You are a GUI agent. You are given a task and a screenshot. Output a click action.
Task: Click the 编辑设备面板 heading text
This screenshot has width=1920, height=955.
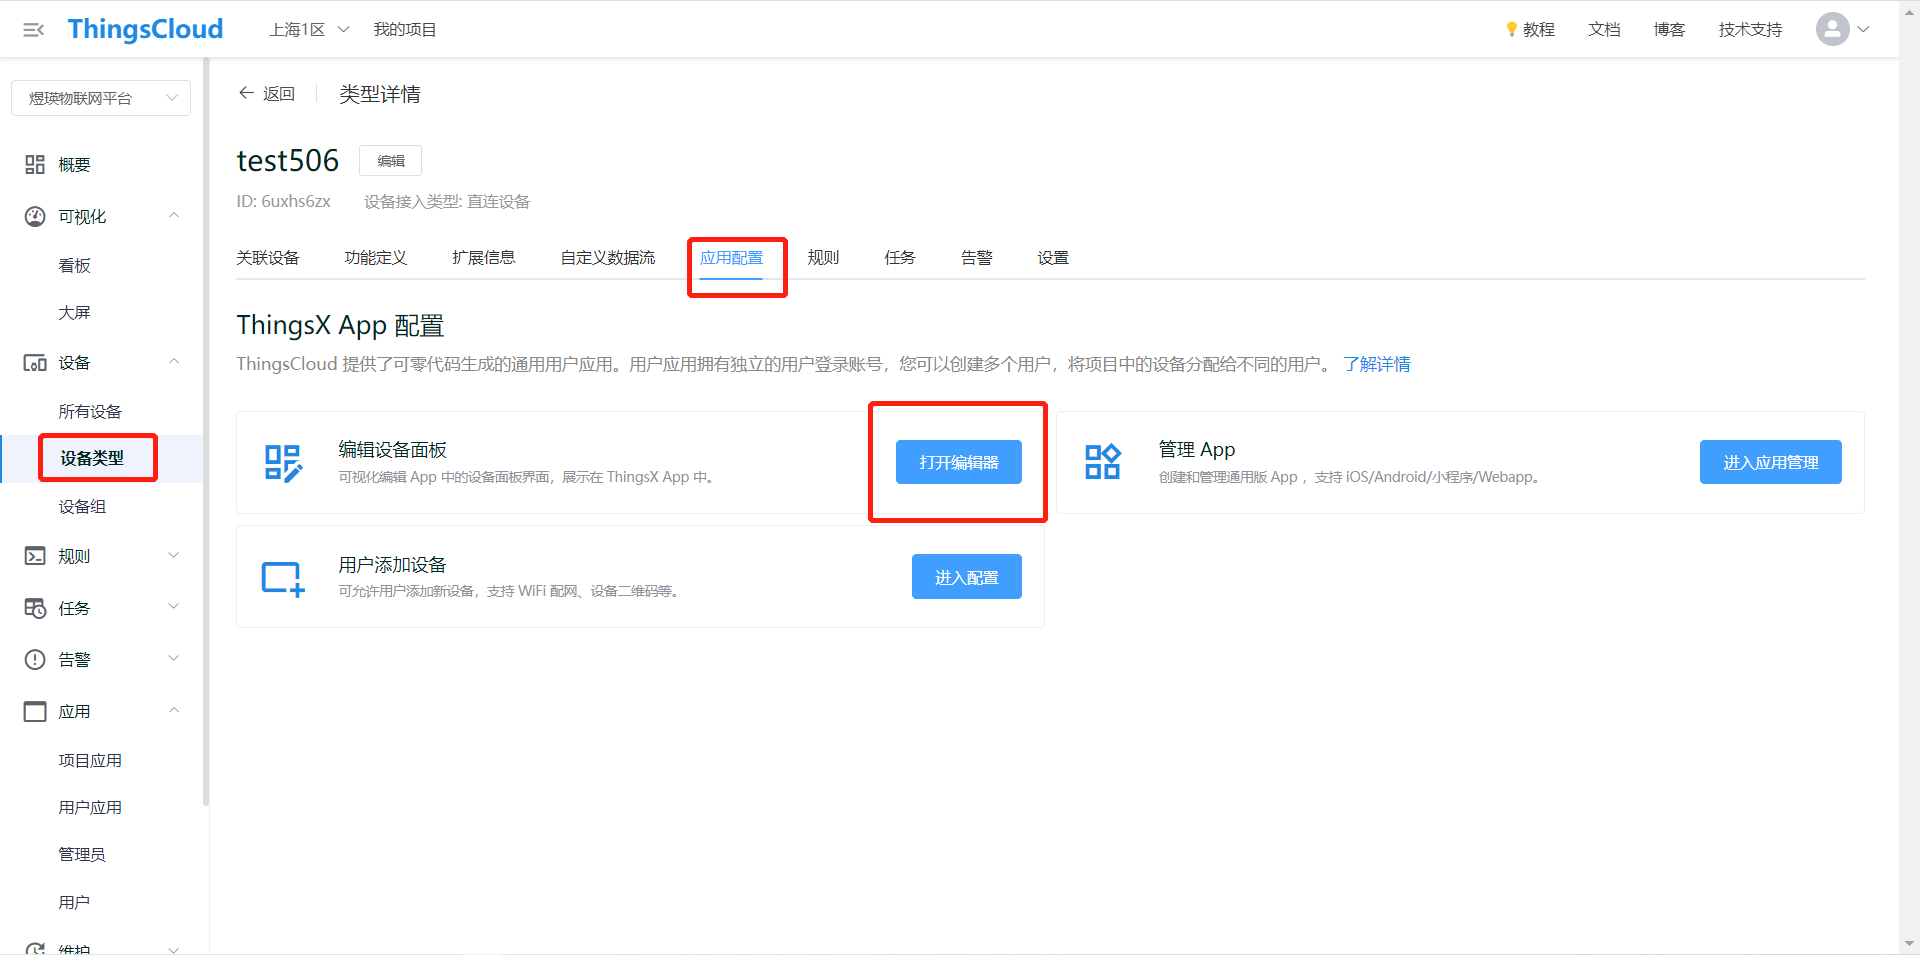tap(392, 450)
